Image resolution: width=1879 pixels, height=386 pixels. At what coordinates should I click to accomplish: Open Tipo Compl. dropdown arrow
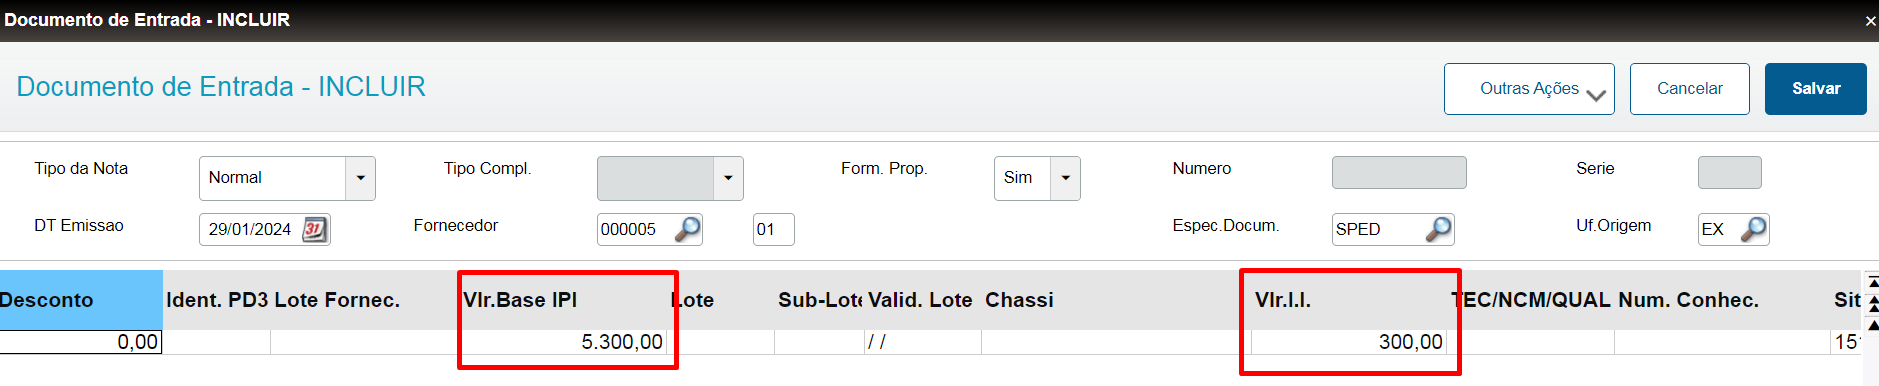pos(728,178)
